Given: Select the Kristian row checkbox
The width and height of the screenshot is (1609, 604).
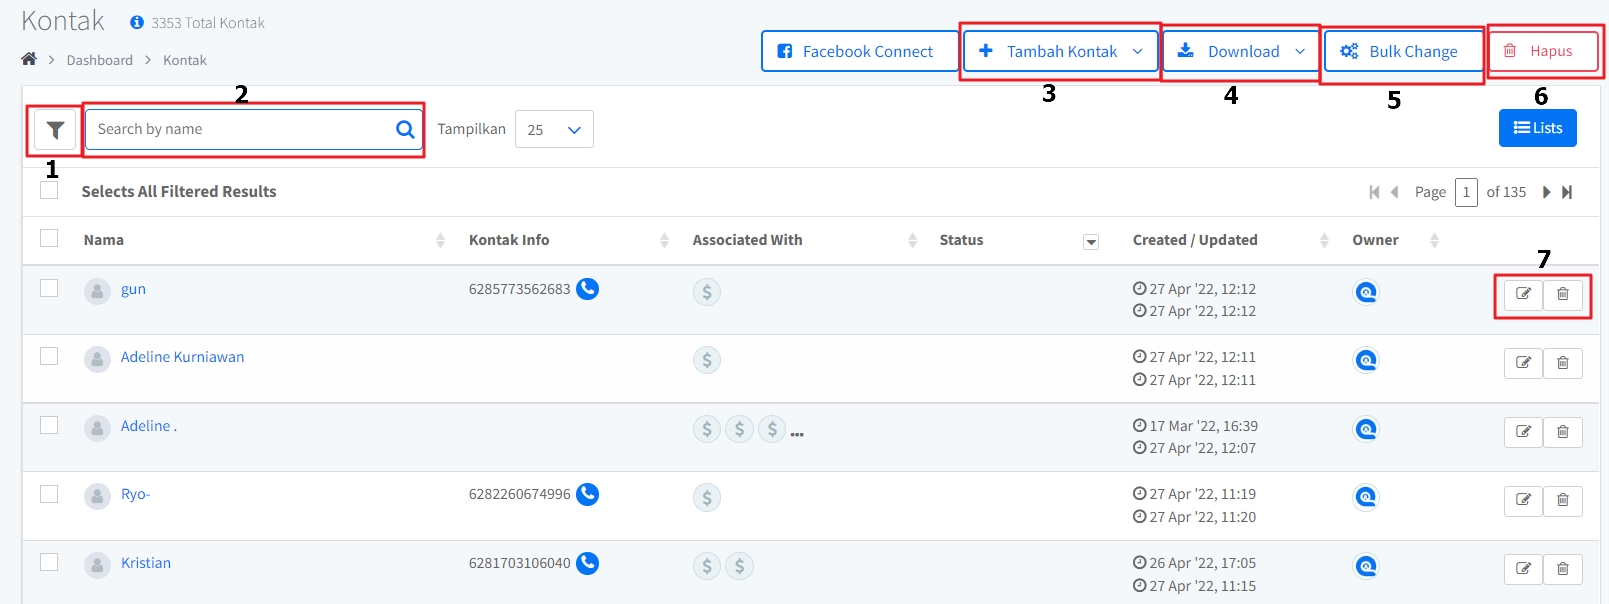Looking at the screenshot, I should click(49, 562).
